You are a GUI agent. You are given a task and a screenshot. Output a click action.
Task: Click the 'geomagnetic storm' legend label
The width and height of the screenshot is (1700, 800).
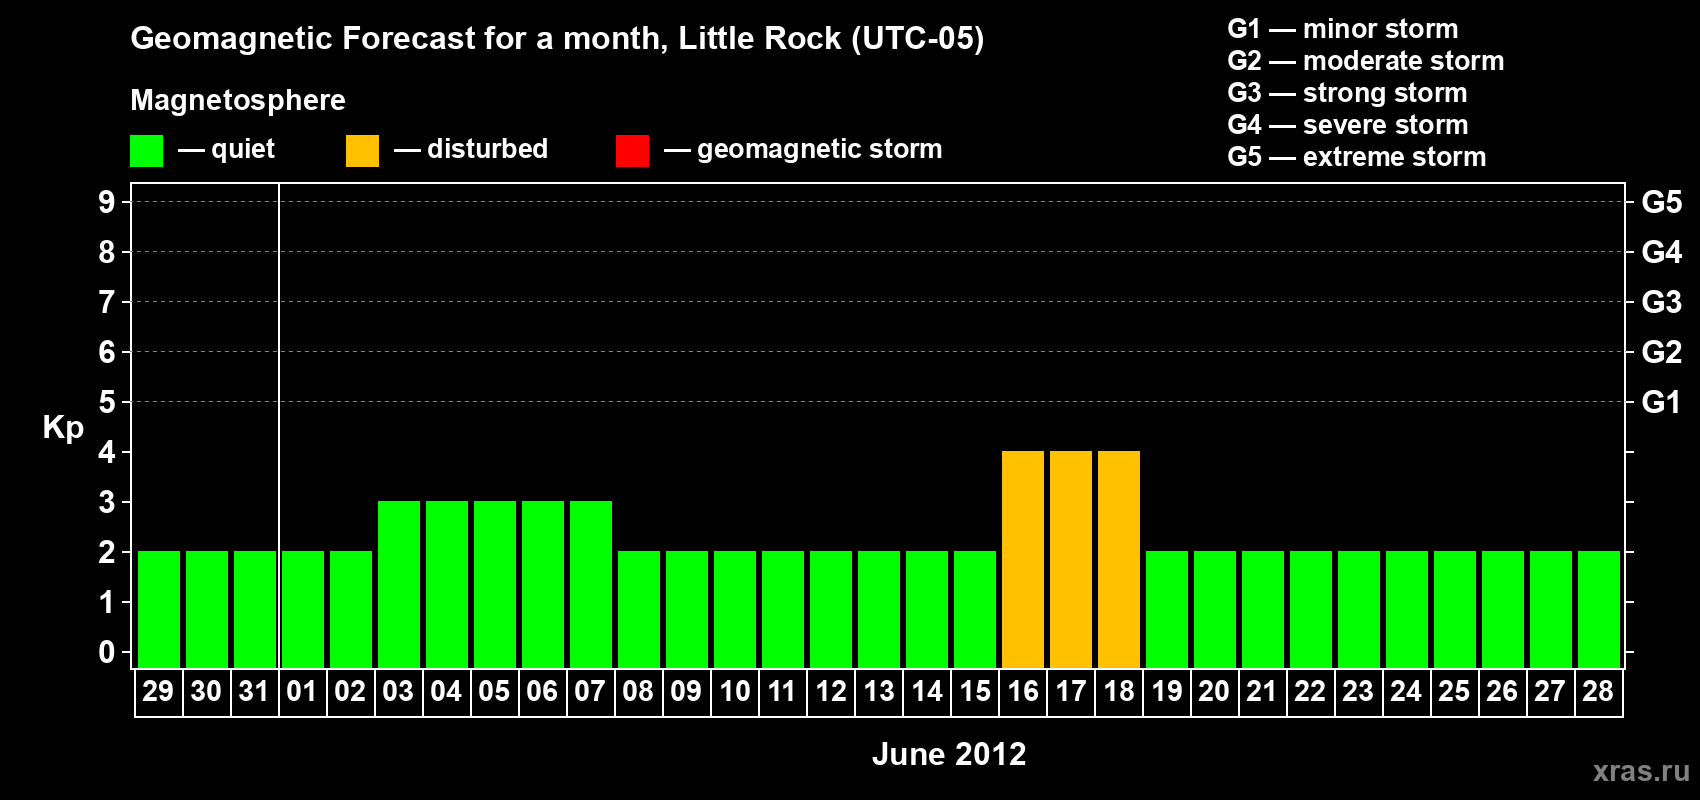point(819,149)
